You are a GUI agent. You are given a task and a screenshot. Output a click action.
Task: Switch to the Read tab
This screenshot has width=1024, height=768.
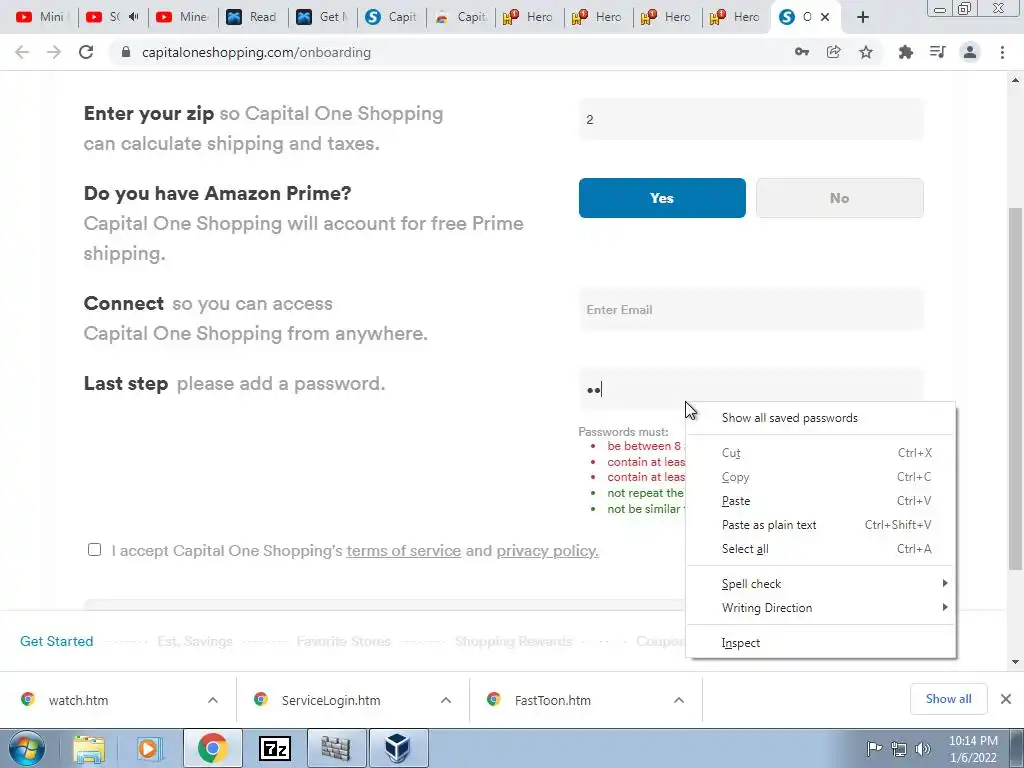[x=252, y=17]
